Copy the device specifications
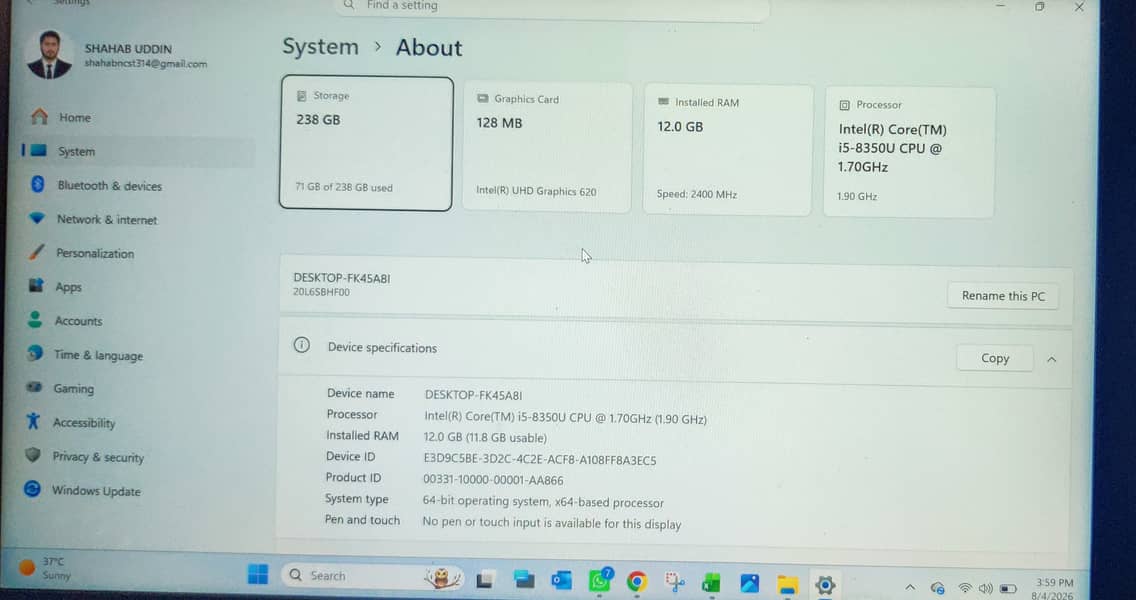 [x=995, y=358]
